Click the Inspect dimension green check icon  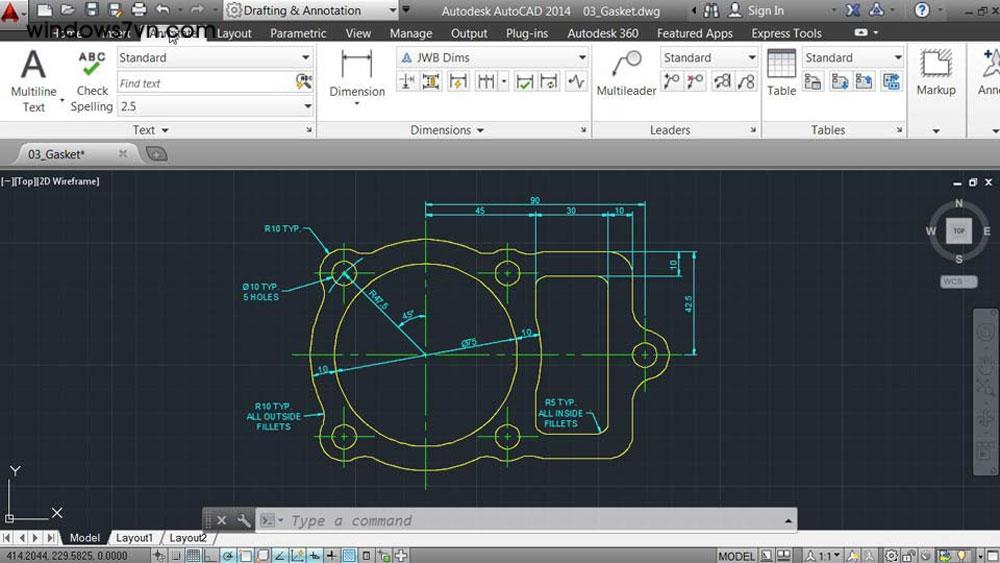click(x=524, y=82)
